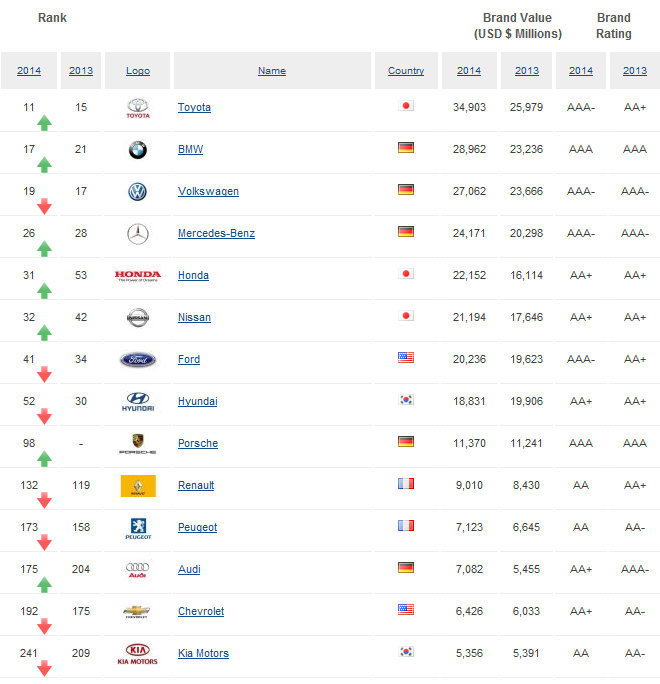Sort by 2013 Brand Rating header
Screen dimensions: 660x684
634,71
